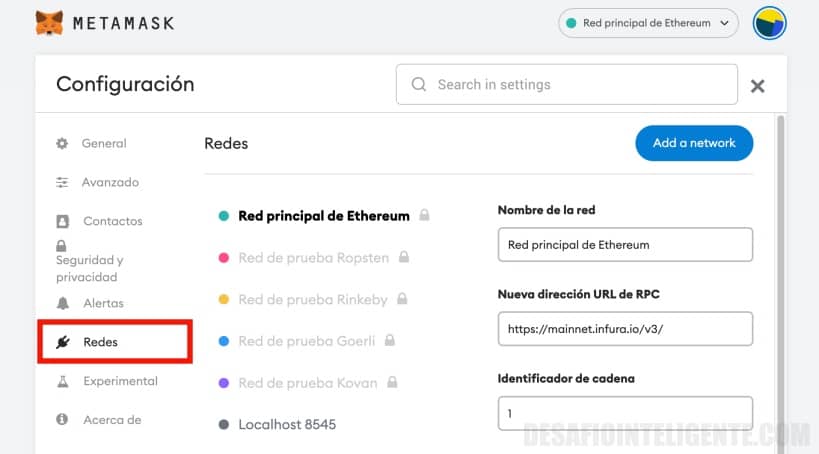
Task: Select the Localhost 8545 network
Action: click(287, 424)
